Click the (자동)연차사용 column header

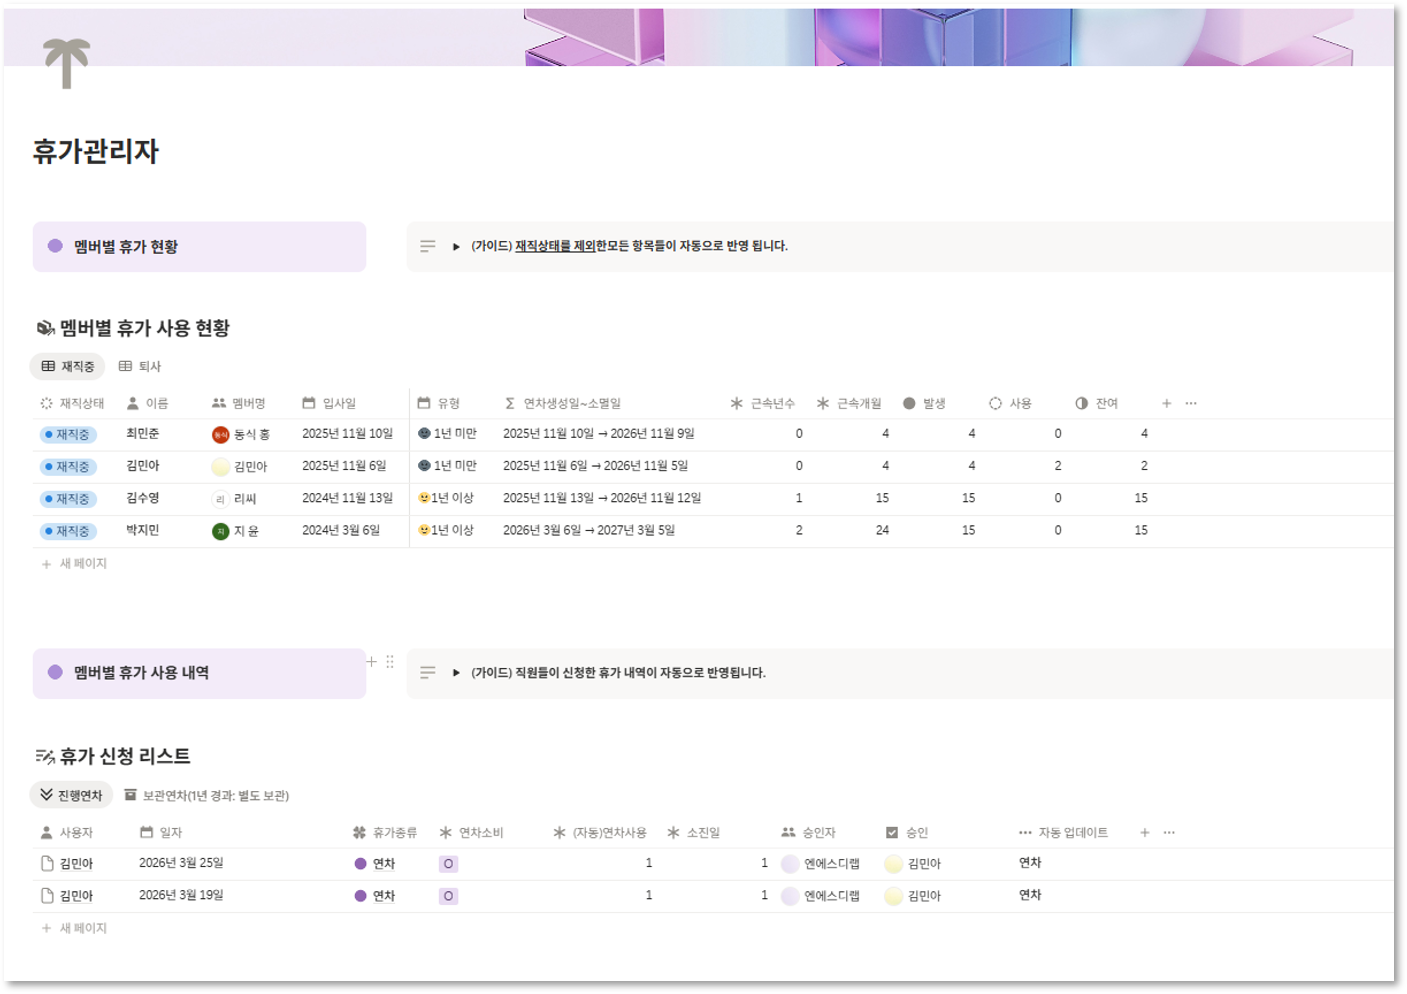click(x=600, y=833)
